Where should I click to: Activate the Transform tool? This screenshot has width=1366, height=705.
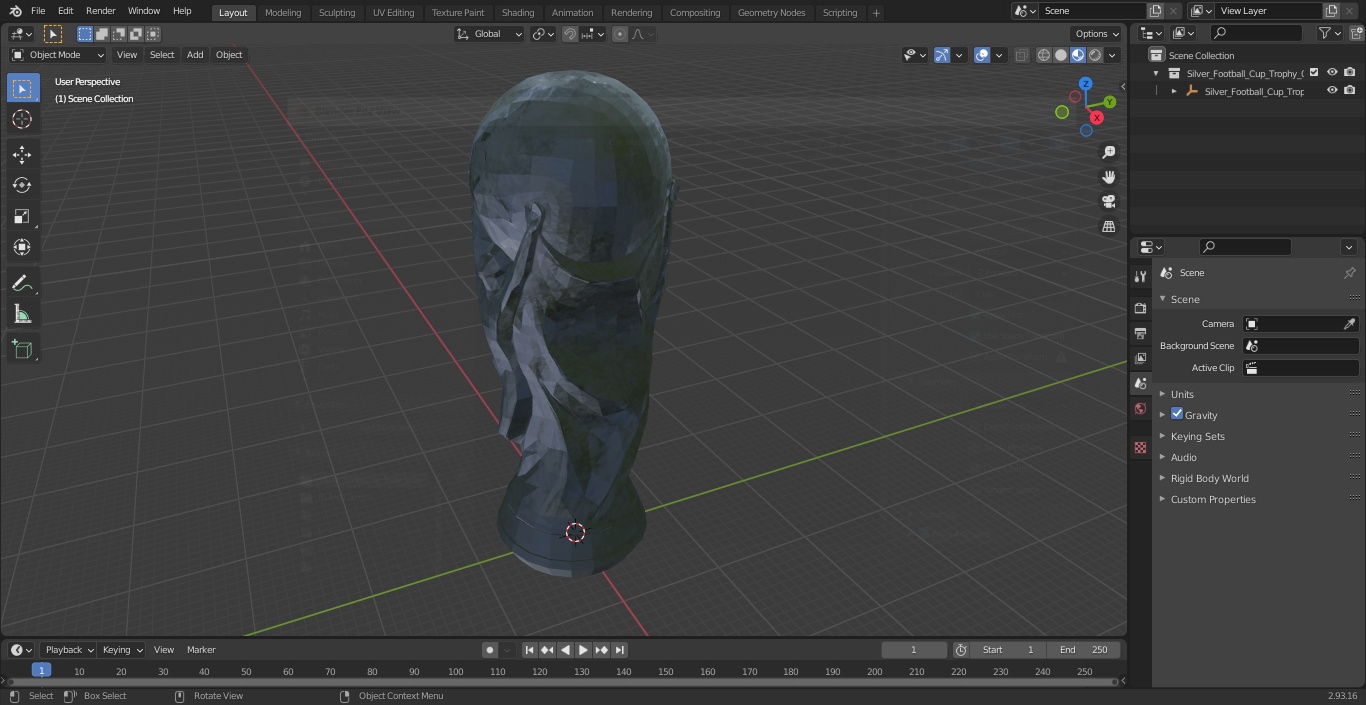point(22,247)
